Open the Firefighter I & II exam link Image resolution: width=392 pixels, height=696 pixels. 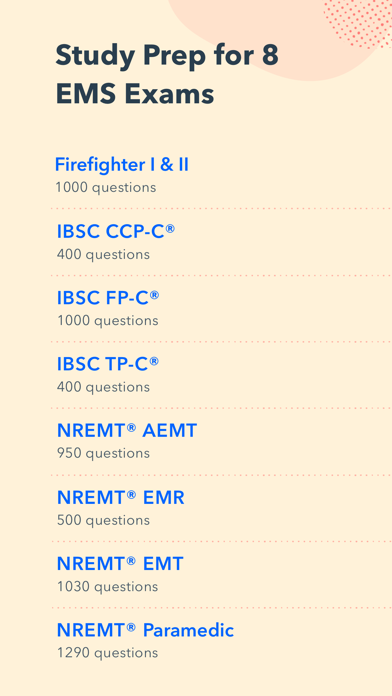pyautogui.click(x=122, y=165)
